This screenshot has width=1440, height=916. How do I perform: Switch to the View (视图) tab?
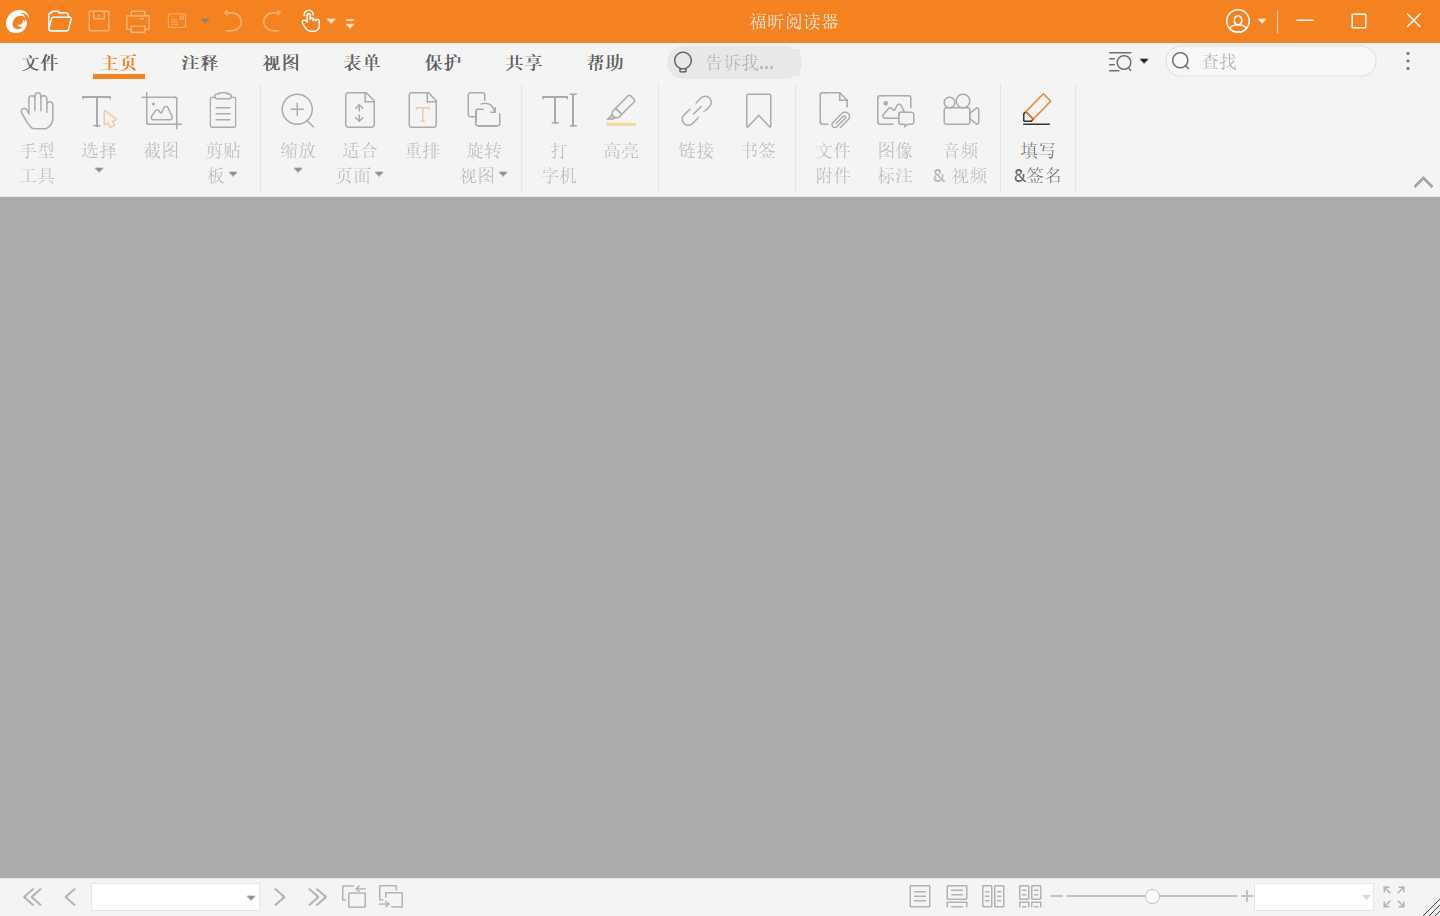coord(281,63)
